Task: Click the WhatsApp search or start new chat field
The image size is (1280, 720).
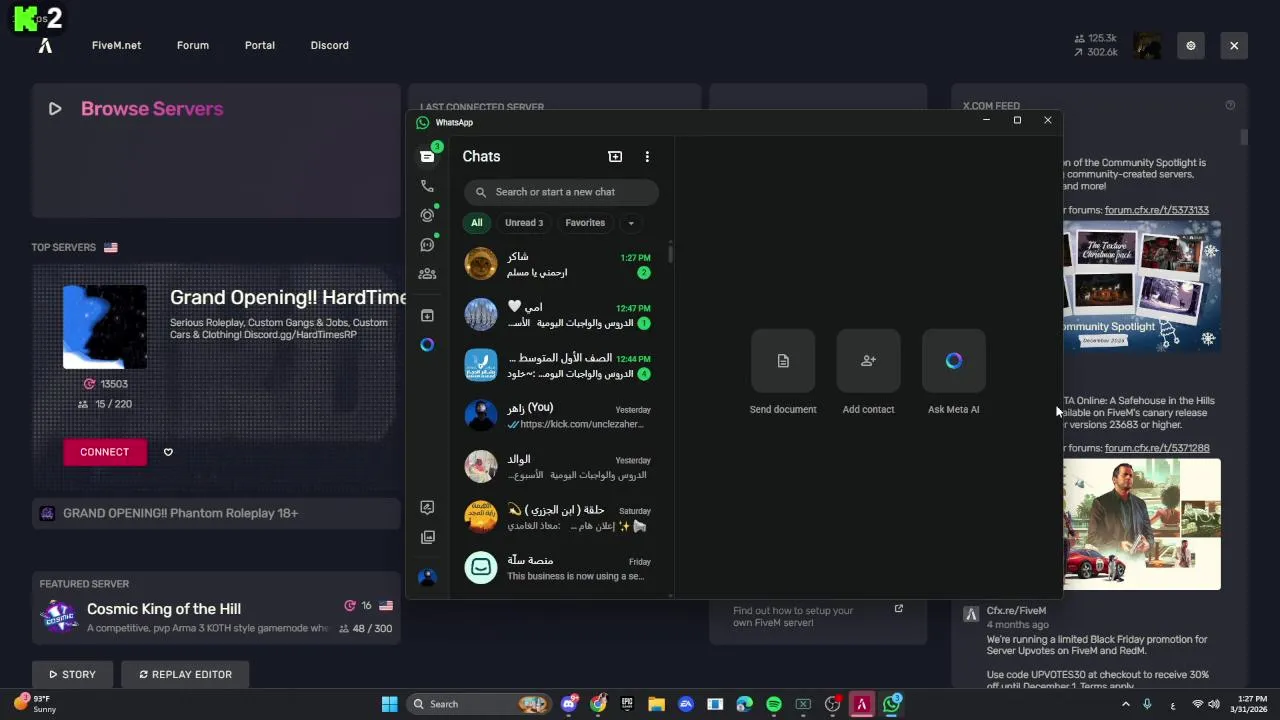Action: tap(561, 192)
